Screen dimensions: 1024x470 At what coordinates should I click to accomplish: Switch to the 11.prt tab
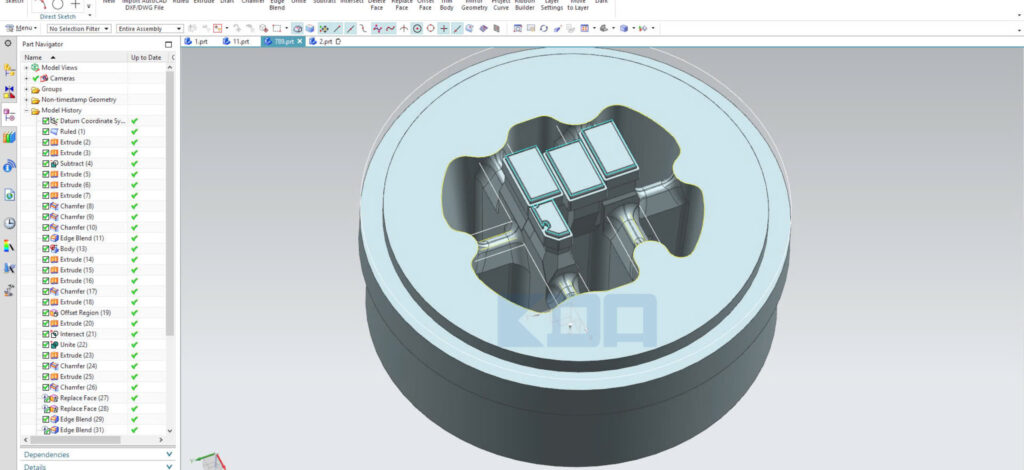pos(236,41)
